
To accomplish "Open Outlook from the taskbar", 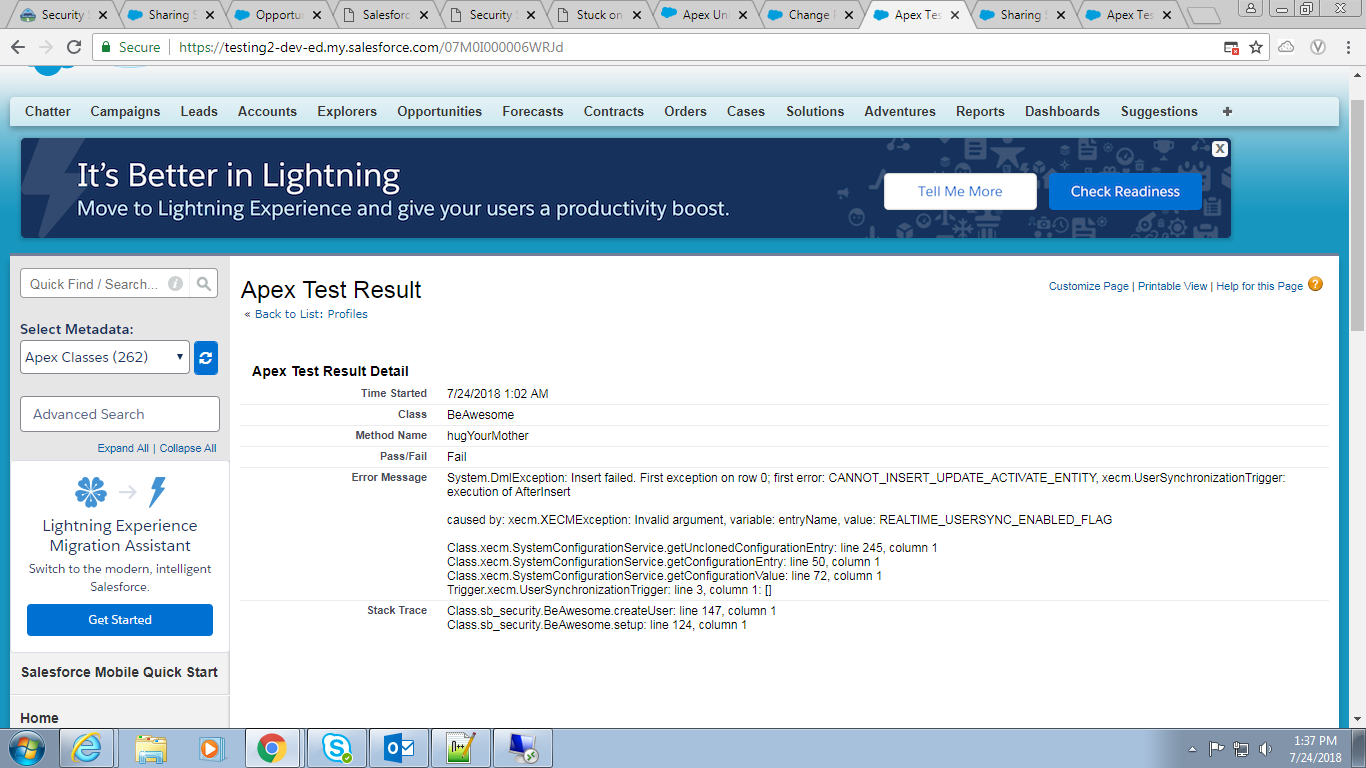I will tap(399, 748).
